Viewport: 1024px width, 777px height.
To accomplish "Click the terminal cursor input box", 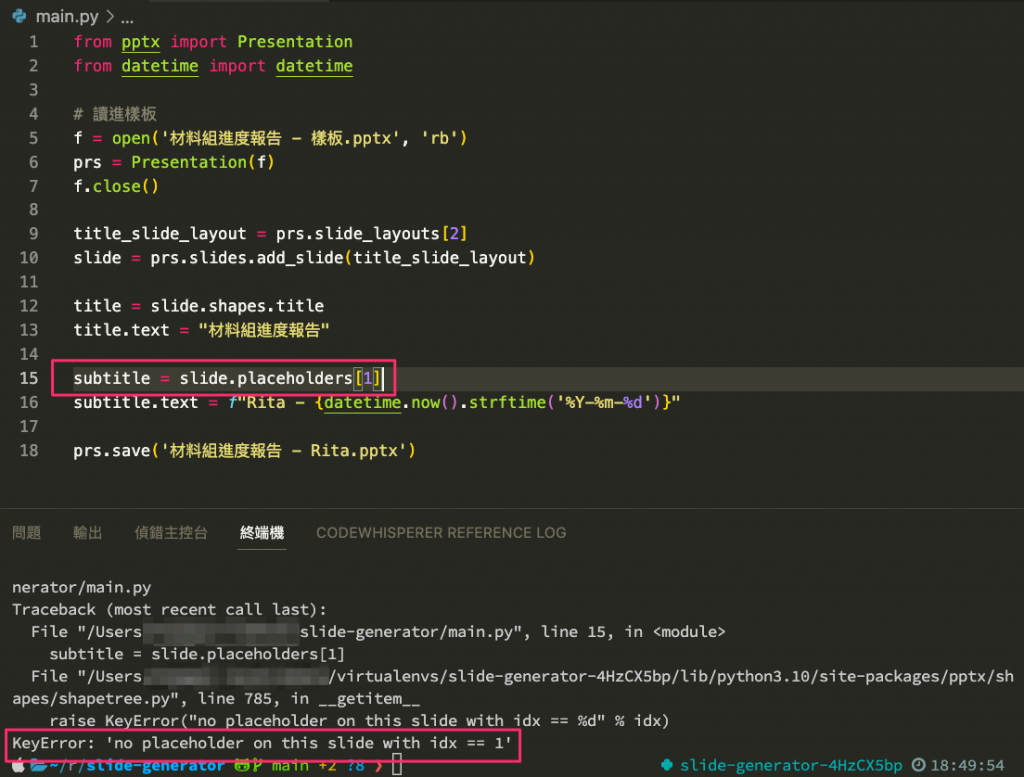I will 396,765.
